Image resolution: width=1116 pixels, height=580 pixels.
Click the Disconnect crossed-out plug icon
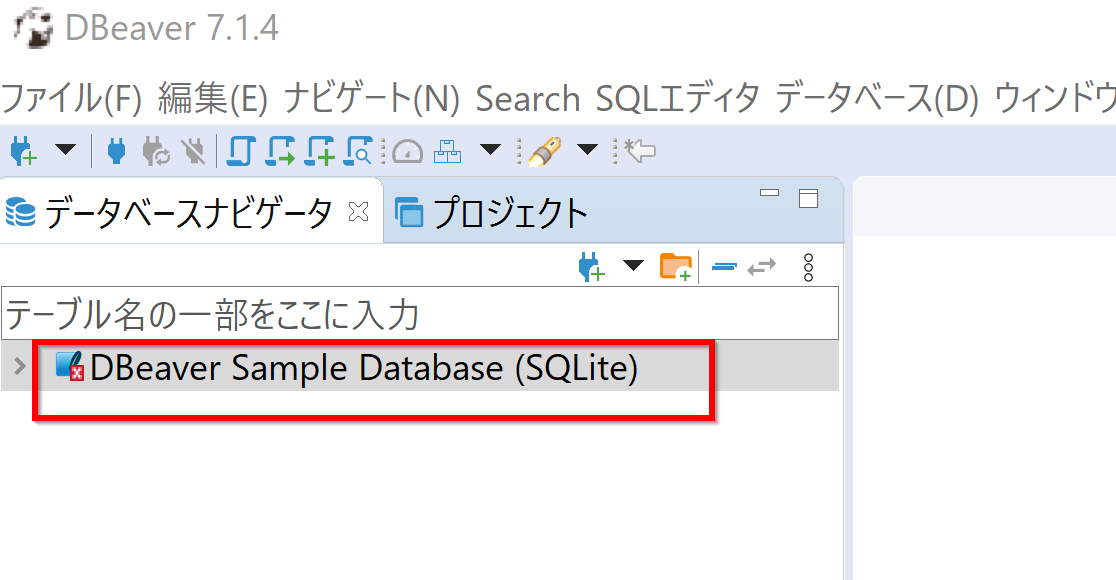[193, 151]
